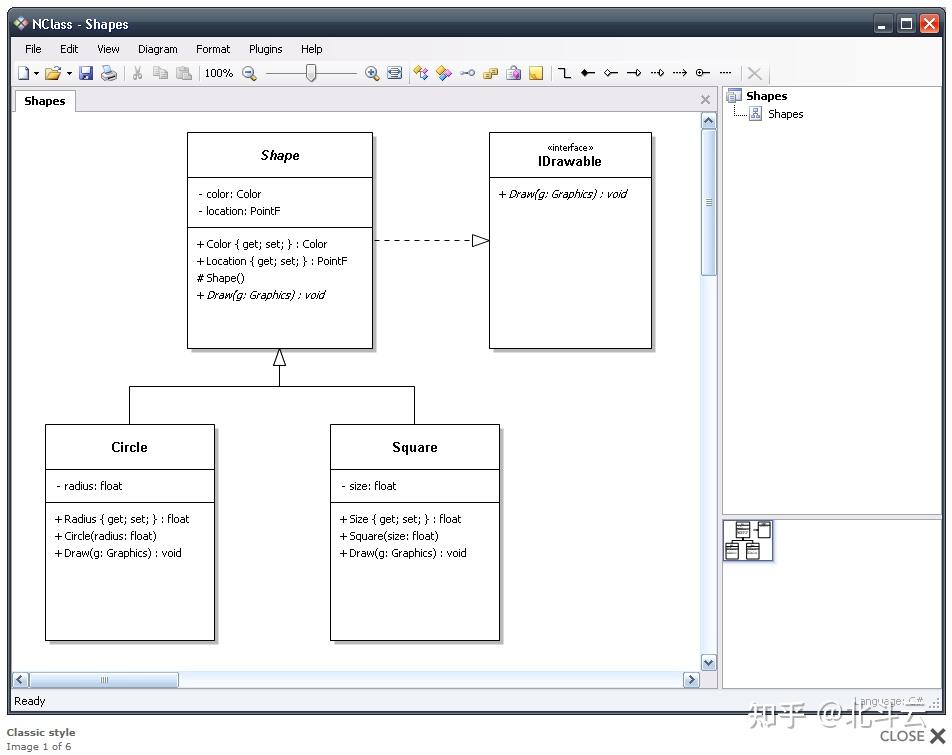Cut the selected diagram element

pyautogui.click(x=136, y=73)
